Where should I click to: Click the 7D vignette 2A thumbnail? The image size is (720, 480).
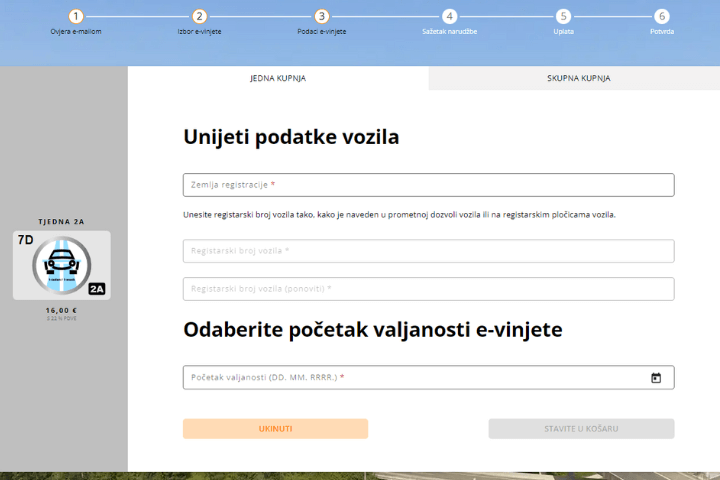[x=62, y=265]
